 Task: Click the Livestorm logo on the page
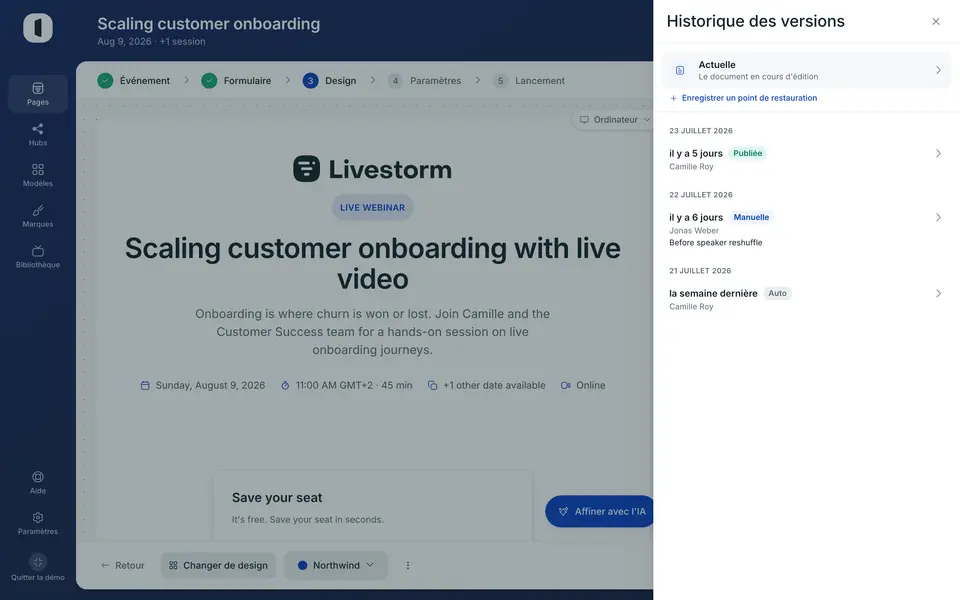(372, 169)
